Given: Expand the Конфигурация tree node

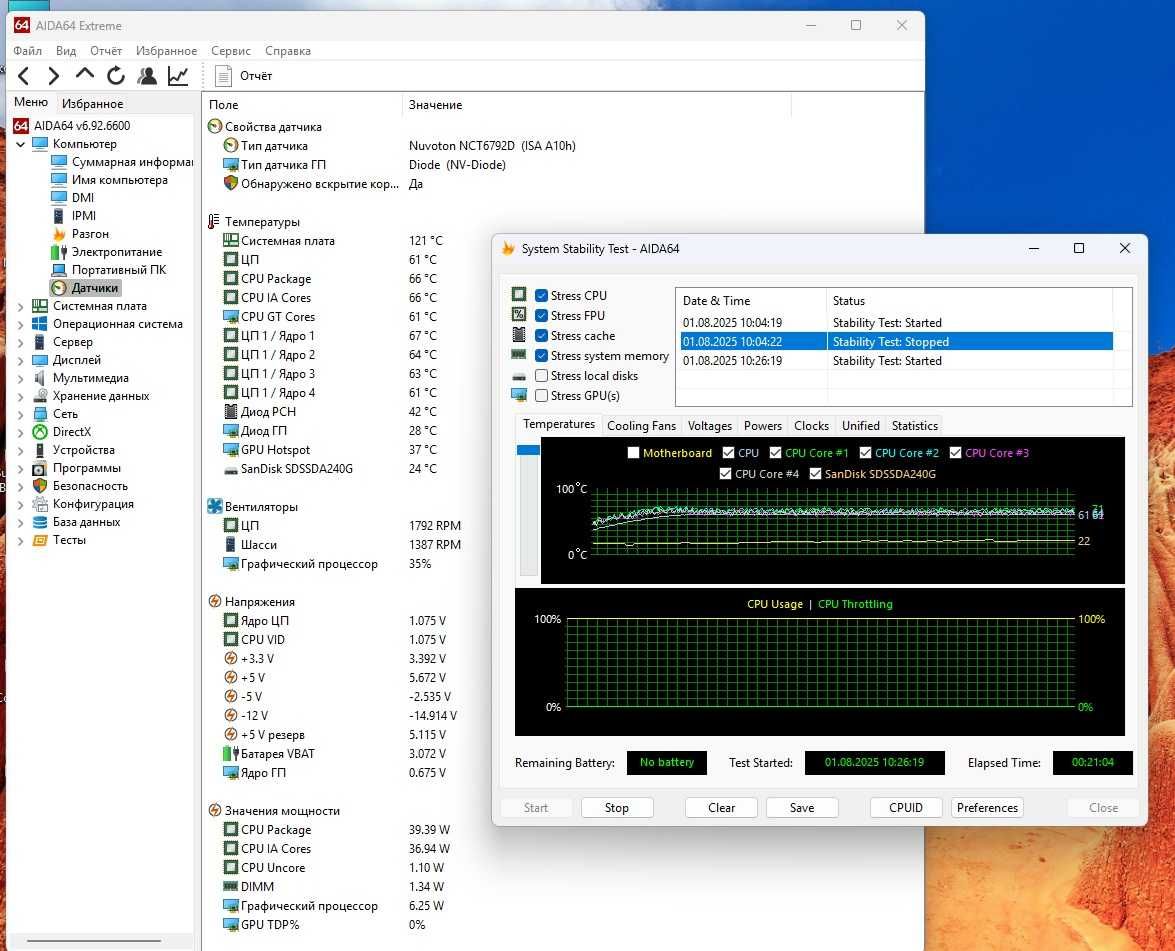Looking at the screenshot, I should point(20,504).
